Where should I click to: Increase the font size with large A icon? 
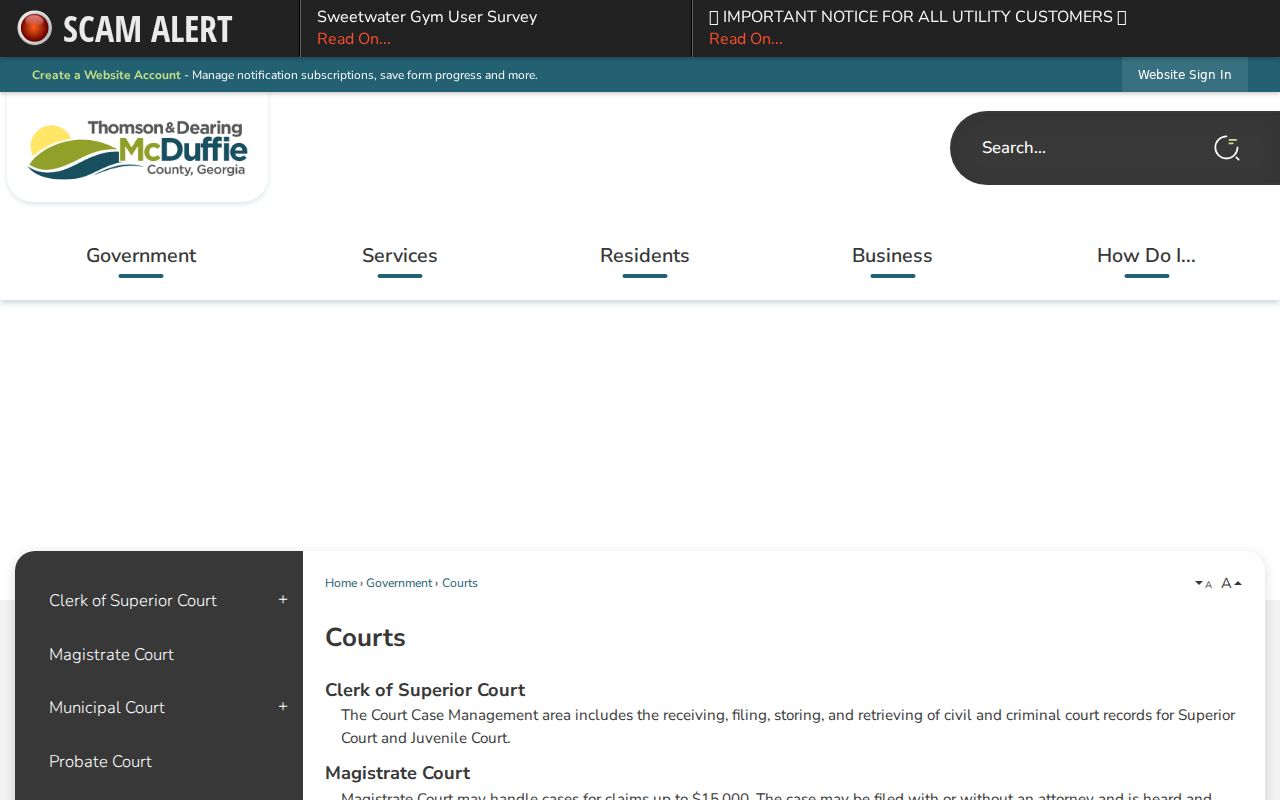click(1231, 583)
